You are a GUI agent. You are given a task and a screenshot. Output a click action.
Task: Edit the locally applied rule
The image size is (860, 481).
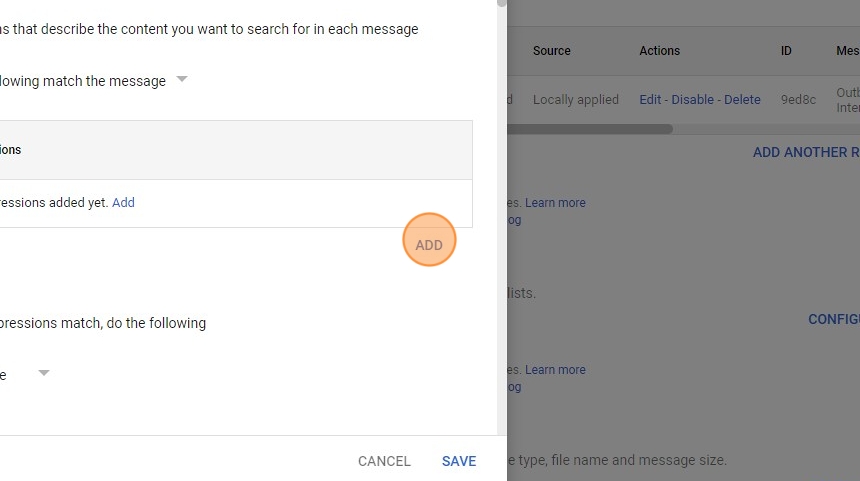pos(650,100)
